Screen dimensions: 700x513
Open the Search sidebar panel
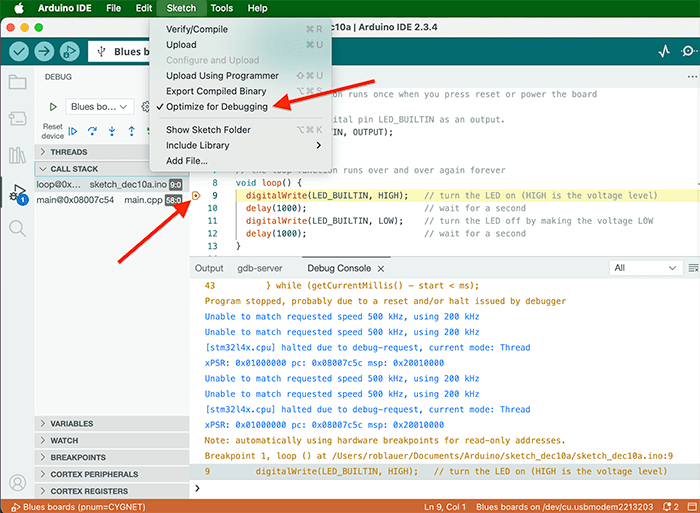pyautogui.click(x=17, y=229)
